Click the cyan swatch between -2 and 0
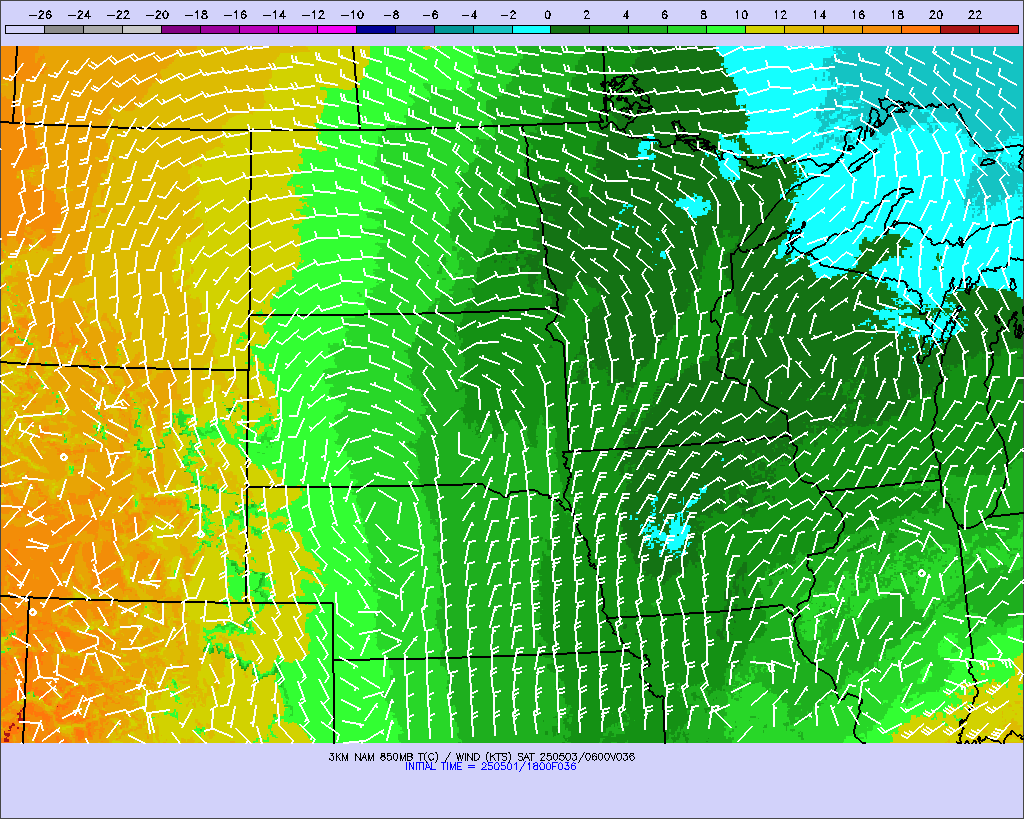The image size is (1024, 819). point(531,29)
